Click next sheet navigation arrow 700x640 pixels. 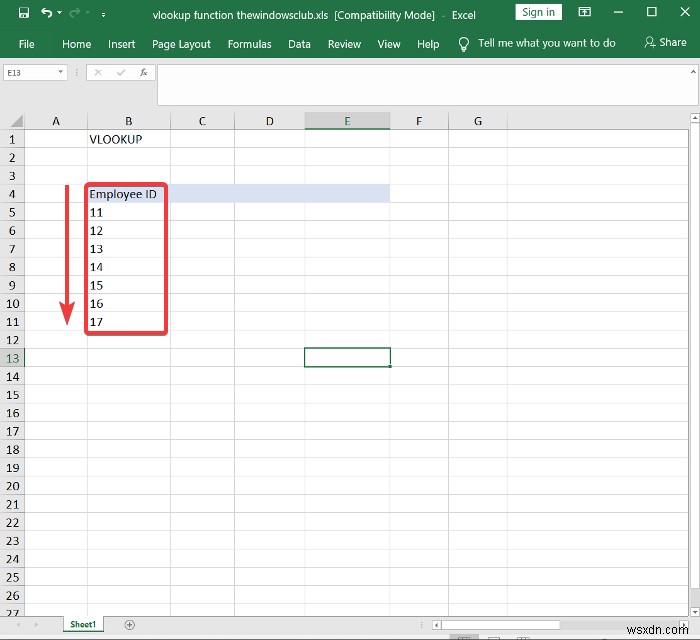[36, 625]
